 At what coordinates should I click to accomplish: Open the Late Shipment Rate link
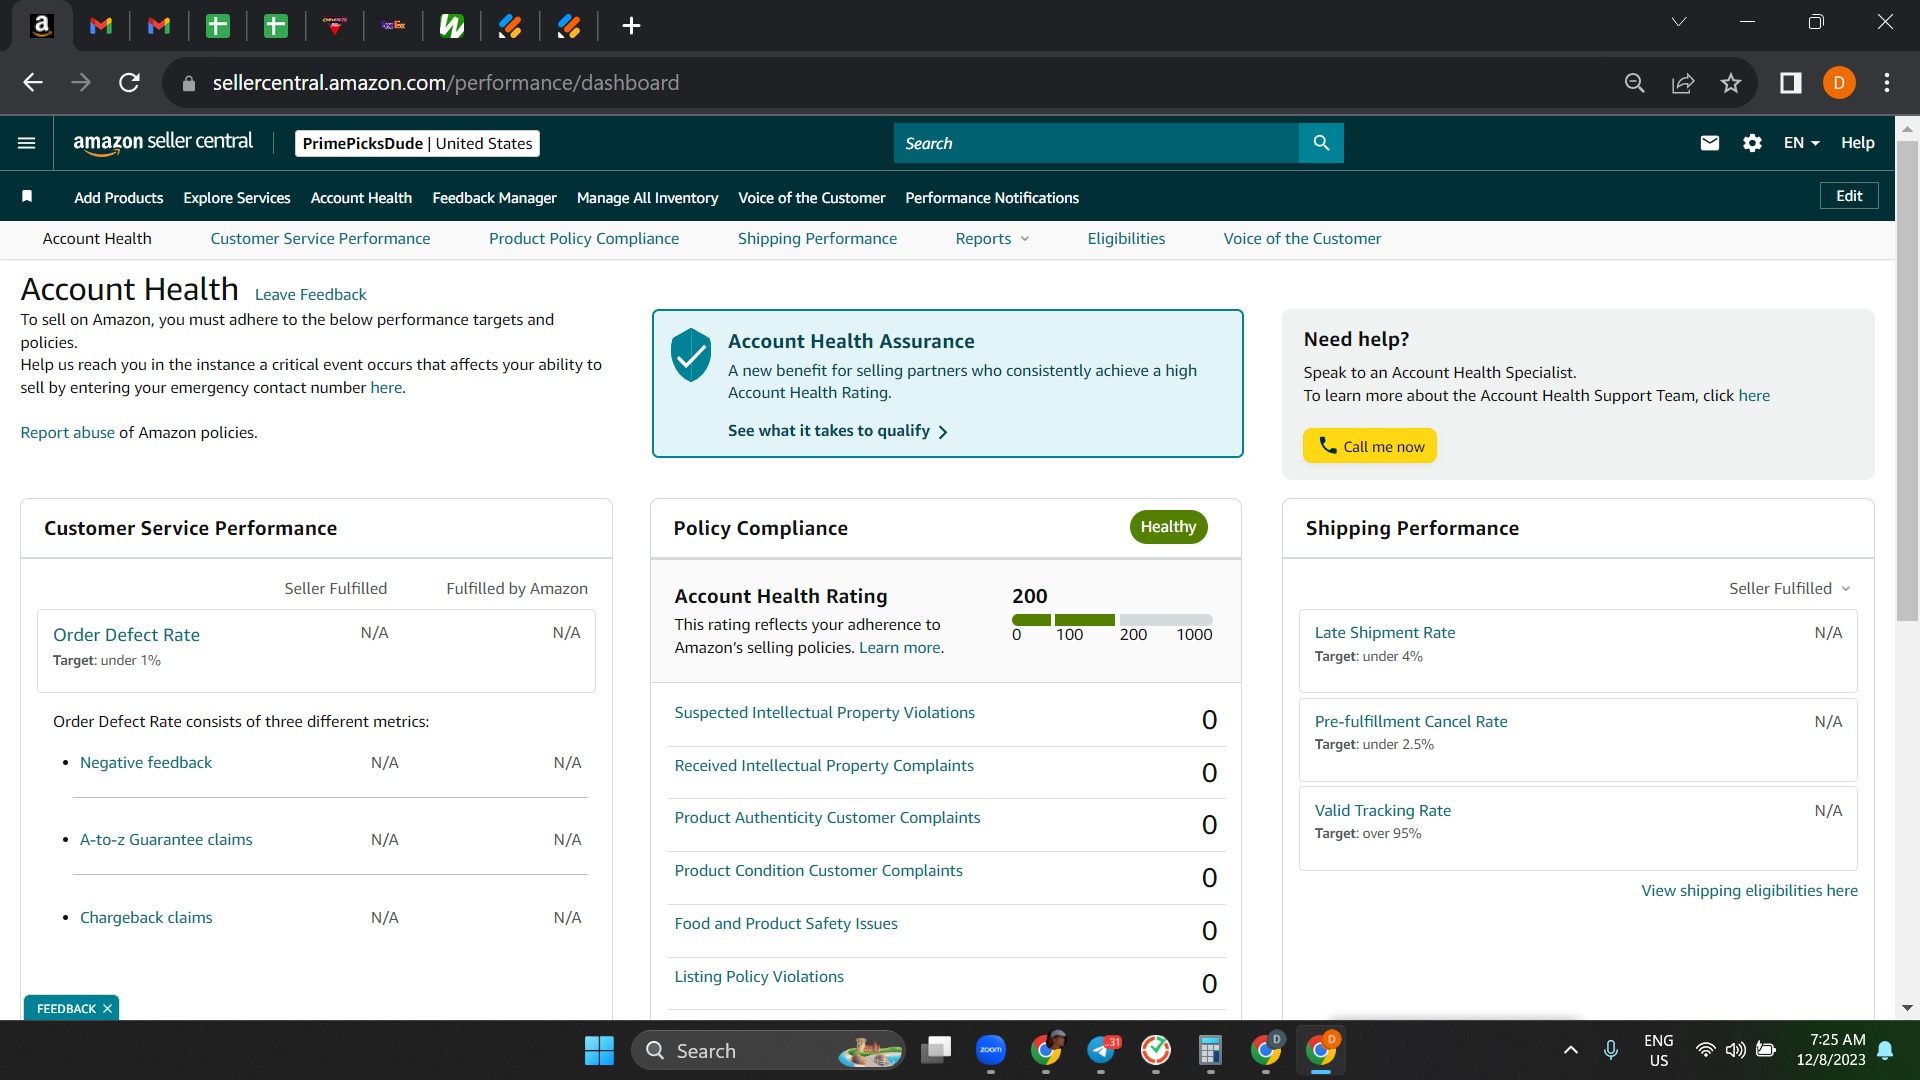pyautogui.click(x=1385, y=632)
